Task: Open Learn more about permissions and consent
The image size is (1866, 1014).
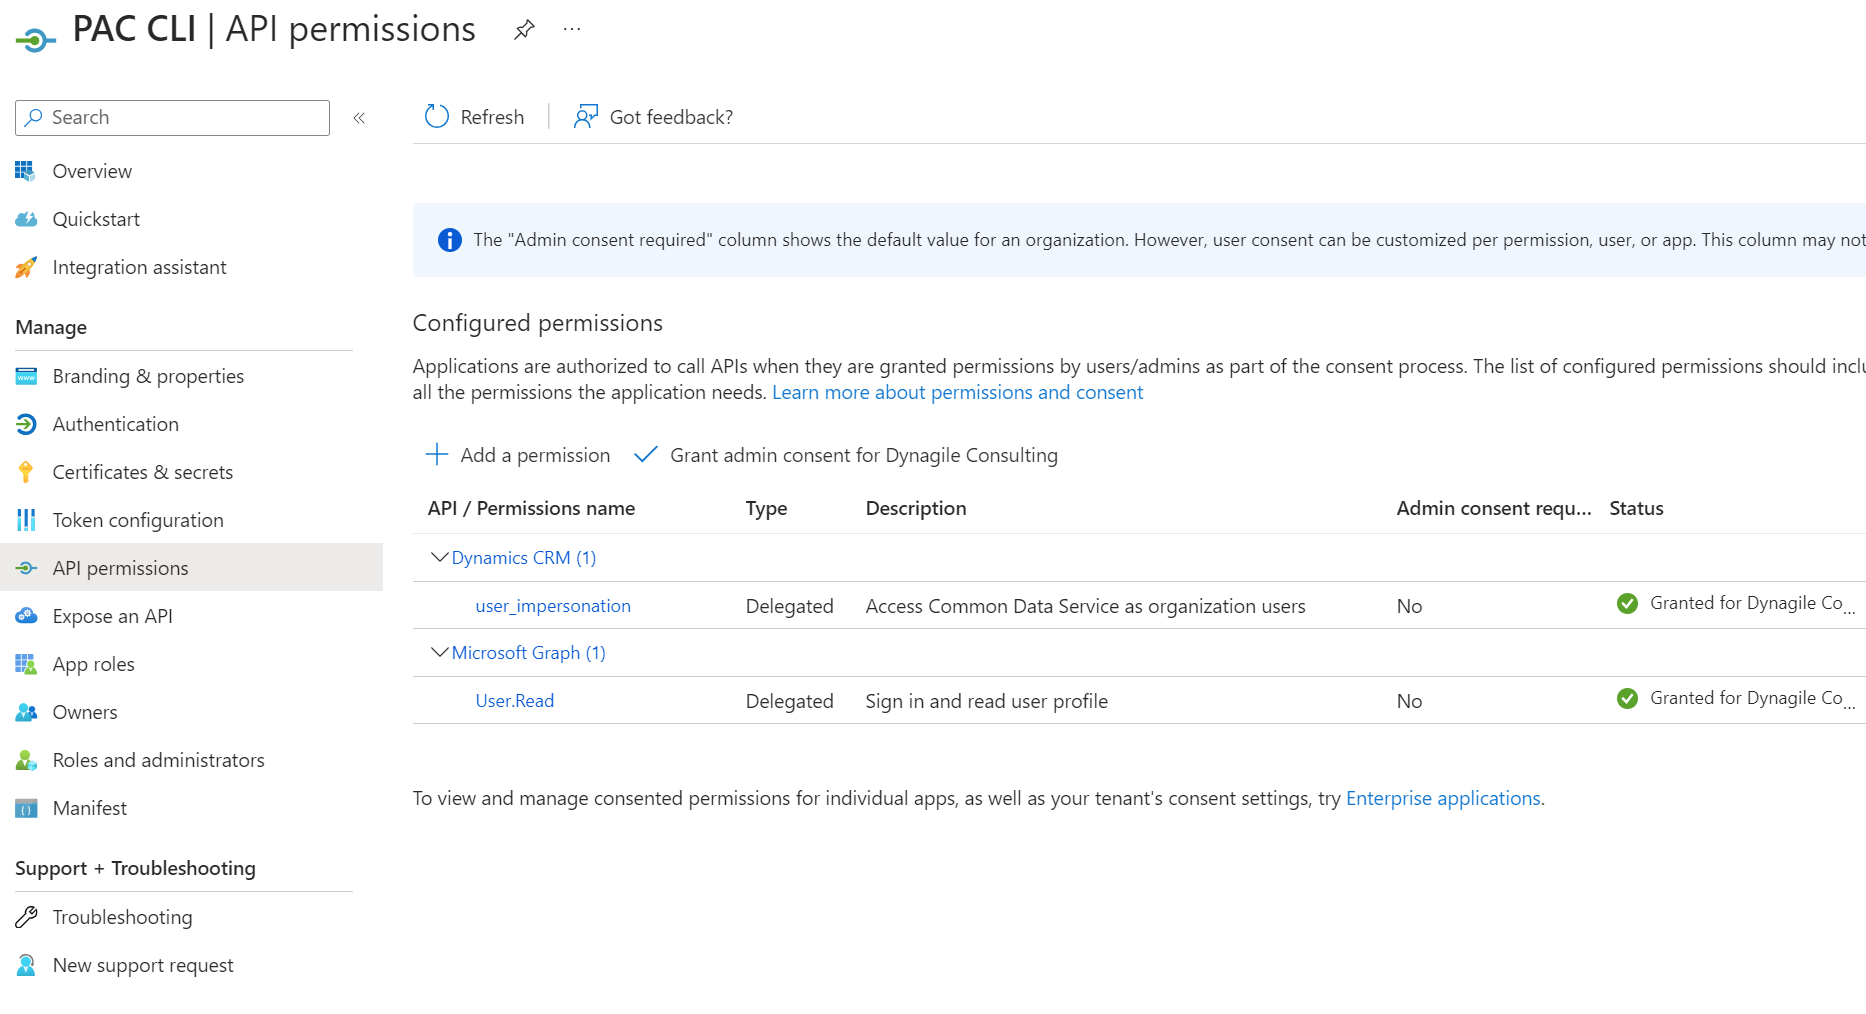Action: (x=957, y=392)
